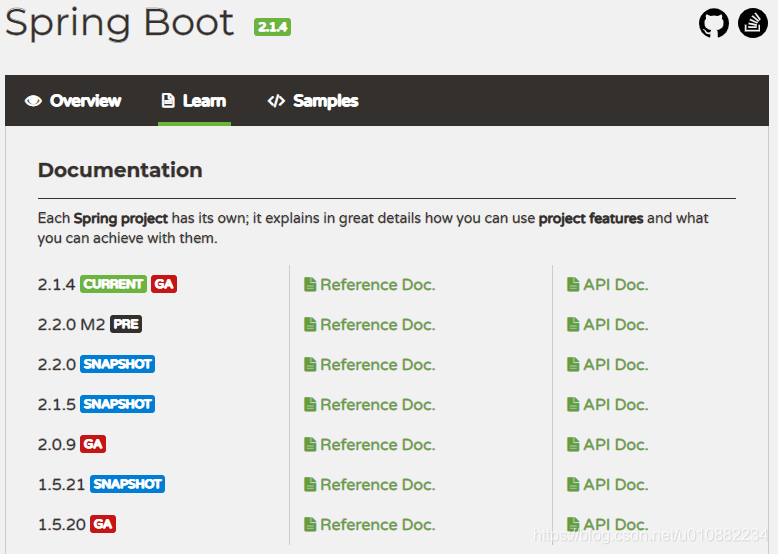Click the file icon for 2.0.9 Reference Doc.

(x=310, y=444)
